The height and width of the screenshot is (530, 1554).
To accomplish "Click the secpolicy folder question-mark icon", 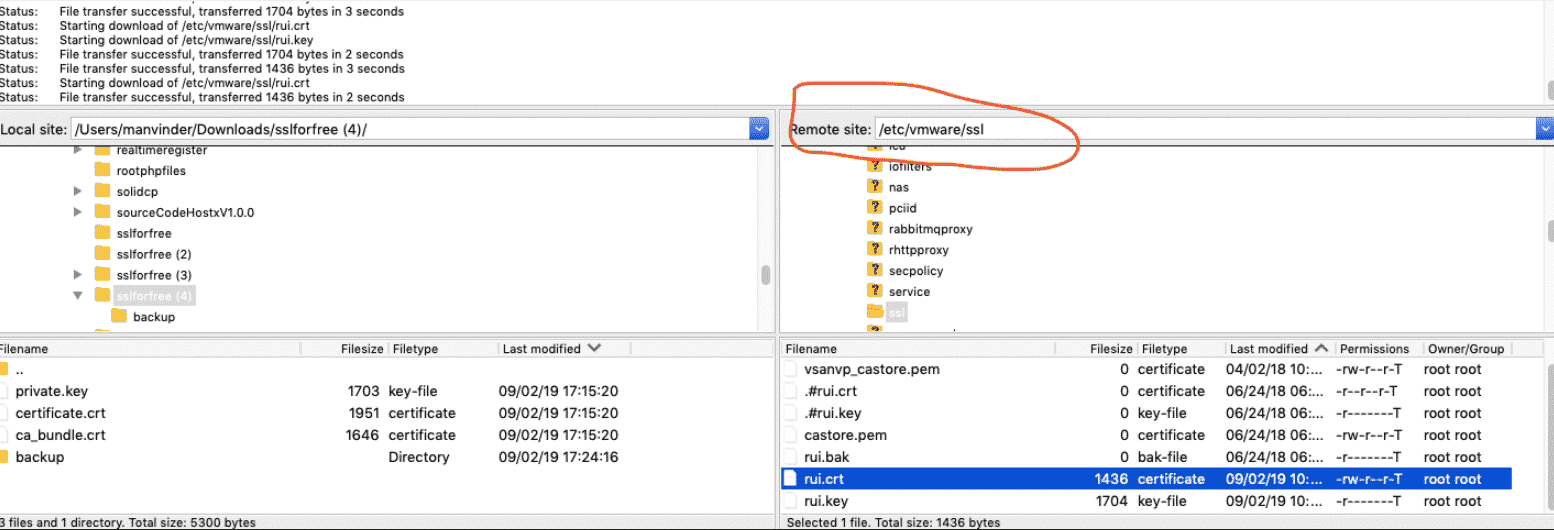I will click(875, 271).
